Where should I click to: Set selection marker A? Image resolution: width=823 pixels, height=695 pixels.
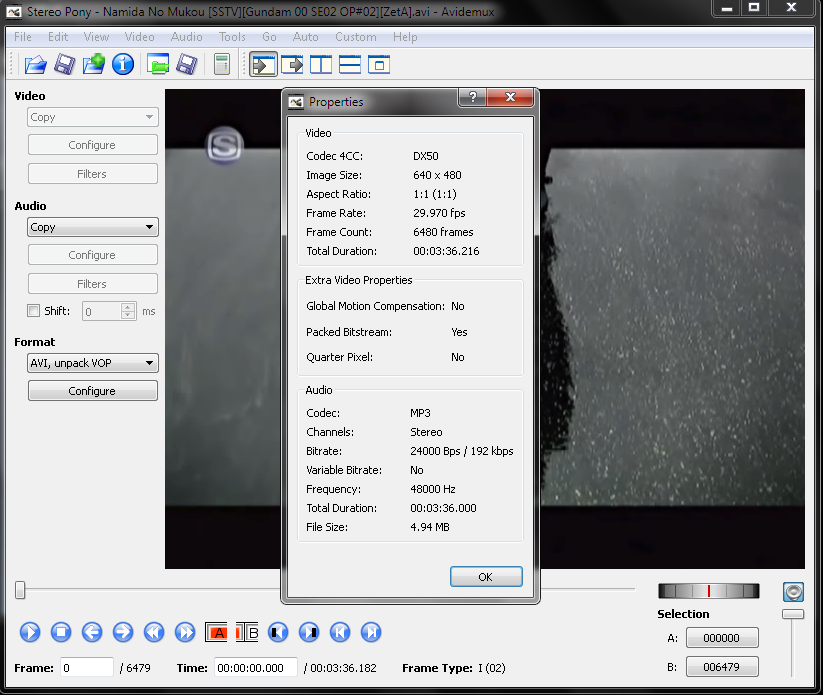pyautogui.click(x=216, y=632)
